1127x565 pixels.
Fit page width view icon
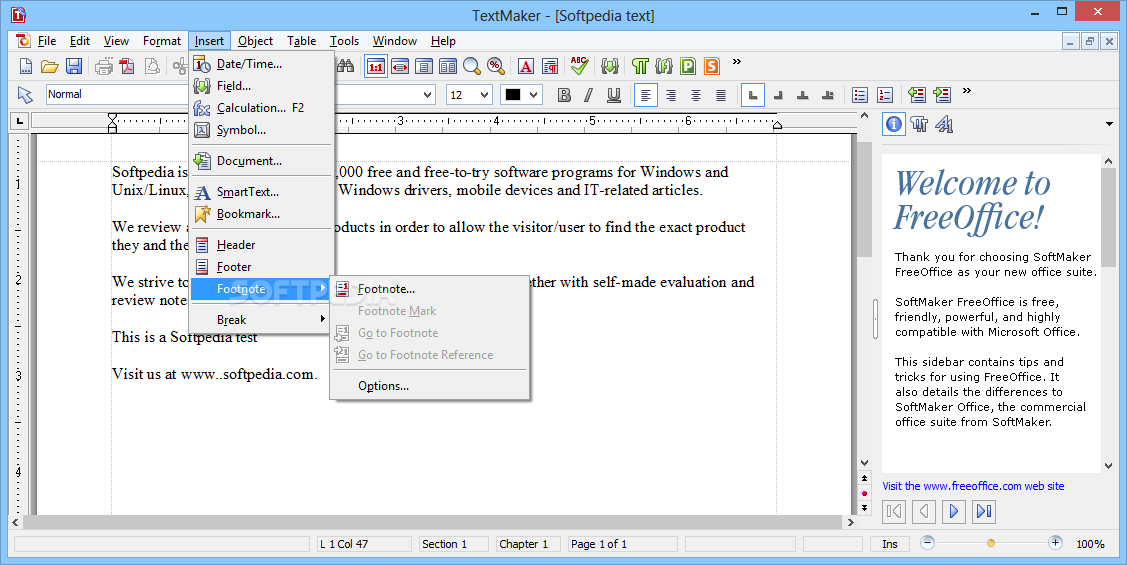pos(400,67)
